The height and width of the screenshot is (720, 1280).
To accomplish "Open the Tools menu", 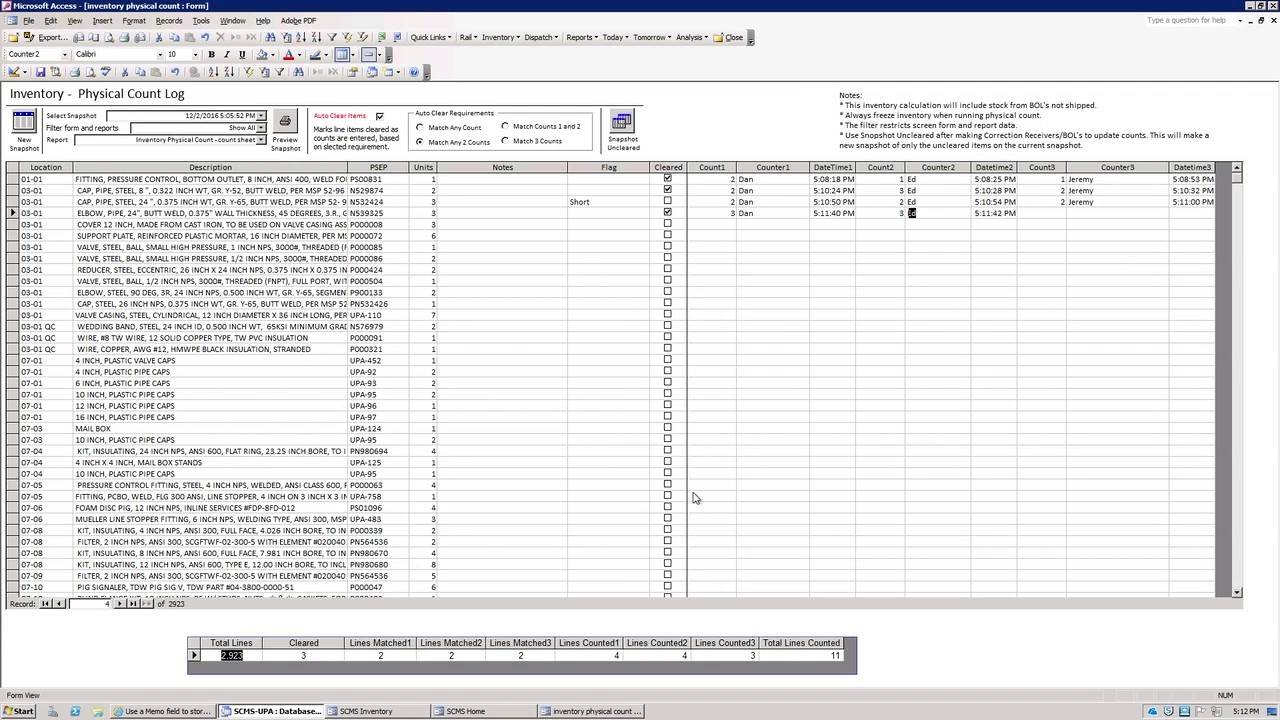I will (201, 20).
